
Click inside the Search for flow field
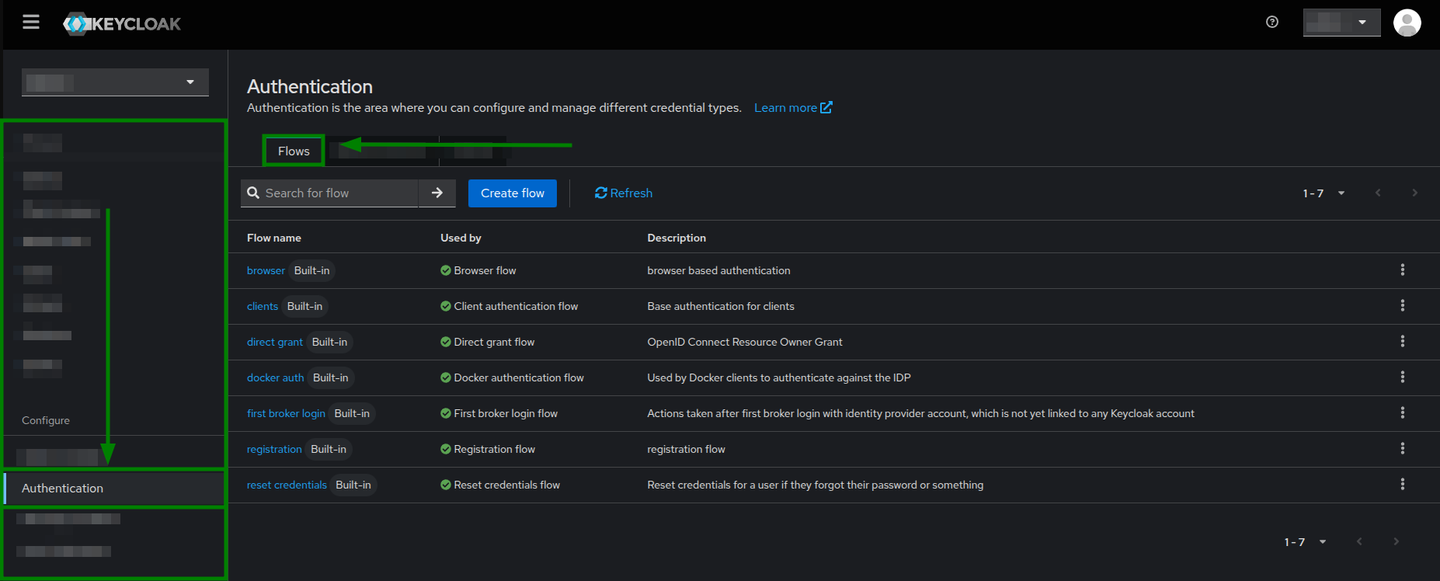[330, 192]
